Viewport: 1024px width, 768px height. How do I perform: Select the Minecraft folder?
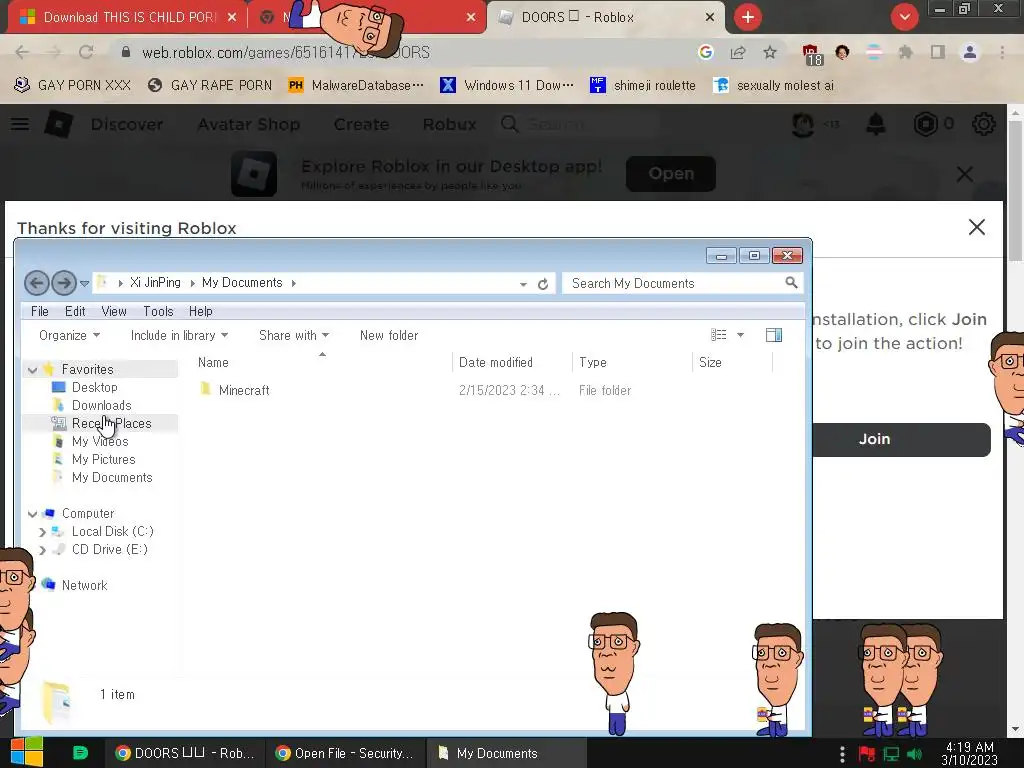pyautogui.click(x=244, y=391)
